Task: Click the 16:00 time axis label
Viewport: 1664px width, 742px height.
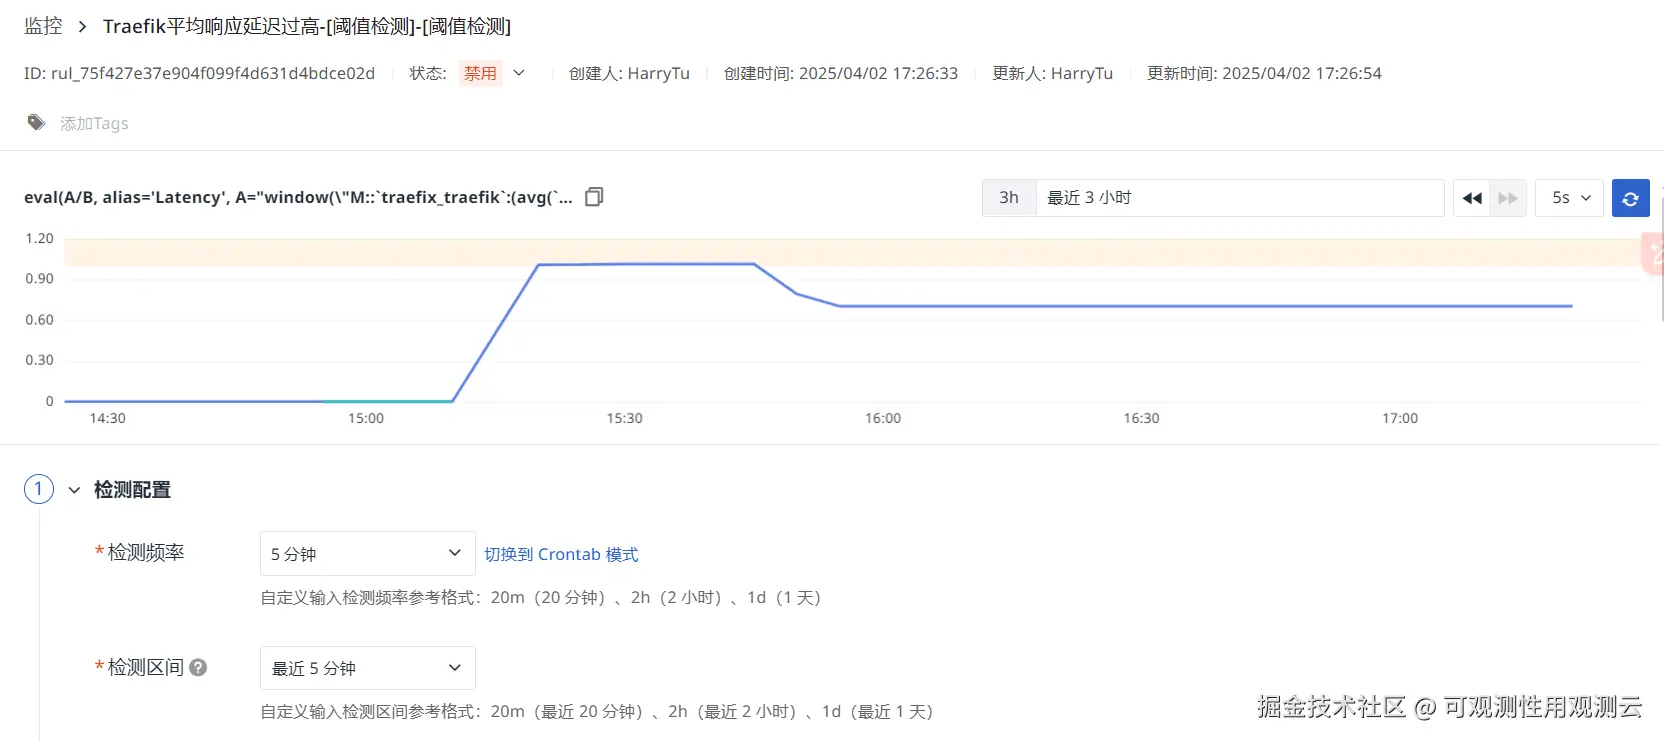Action: [883, 418]
